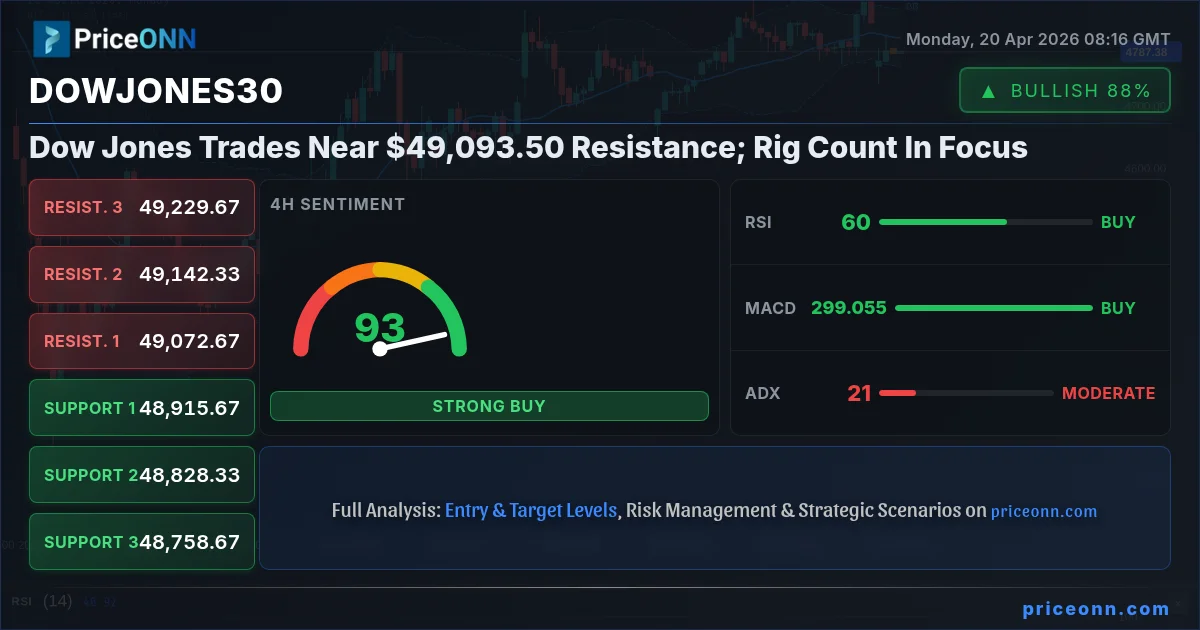This screenshot has height=630, width=1200.
Task: Click the DOWJONES30 symbol title
Action: point(156,91)
